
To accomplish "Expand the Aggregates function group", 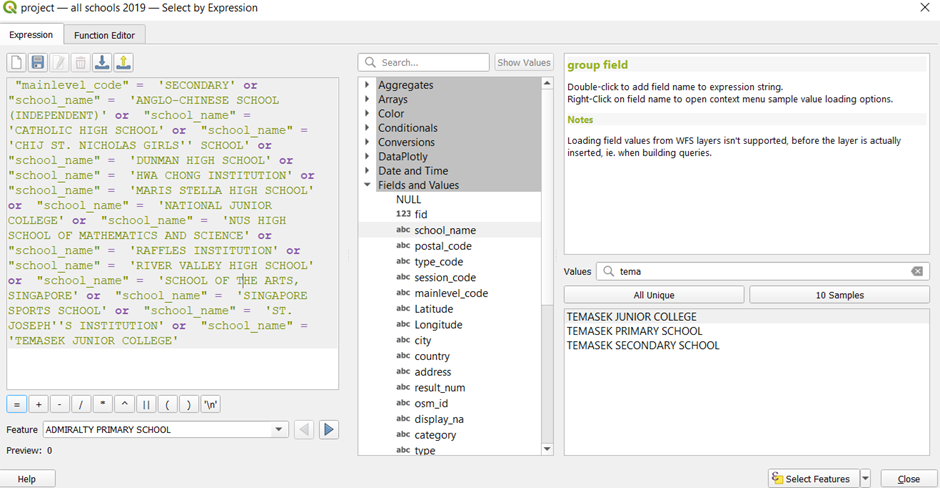I will pos(368,85).
